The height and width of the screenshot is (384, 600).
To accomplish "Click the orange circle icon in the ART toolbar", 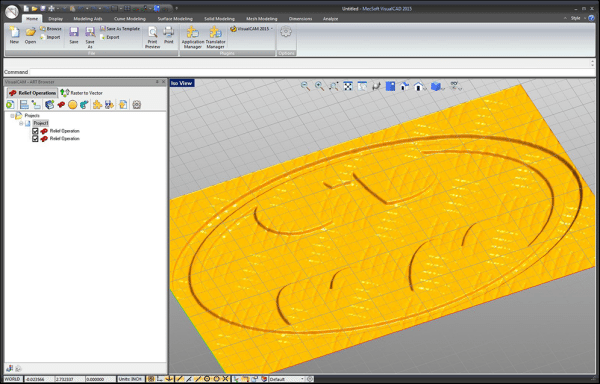I will click(x=72, y=104).
